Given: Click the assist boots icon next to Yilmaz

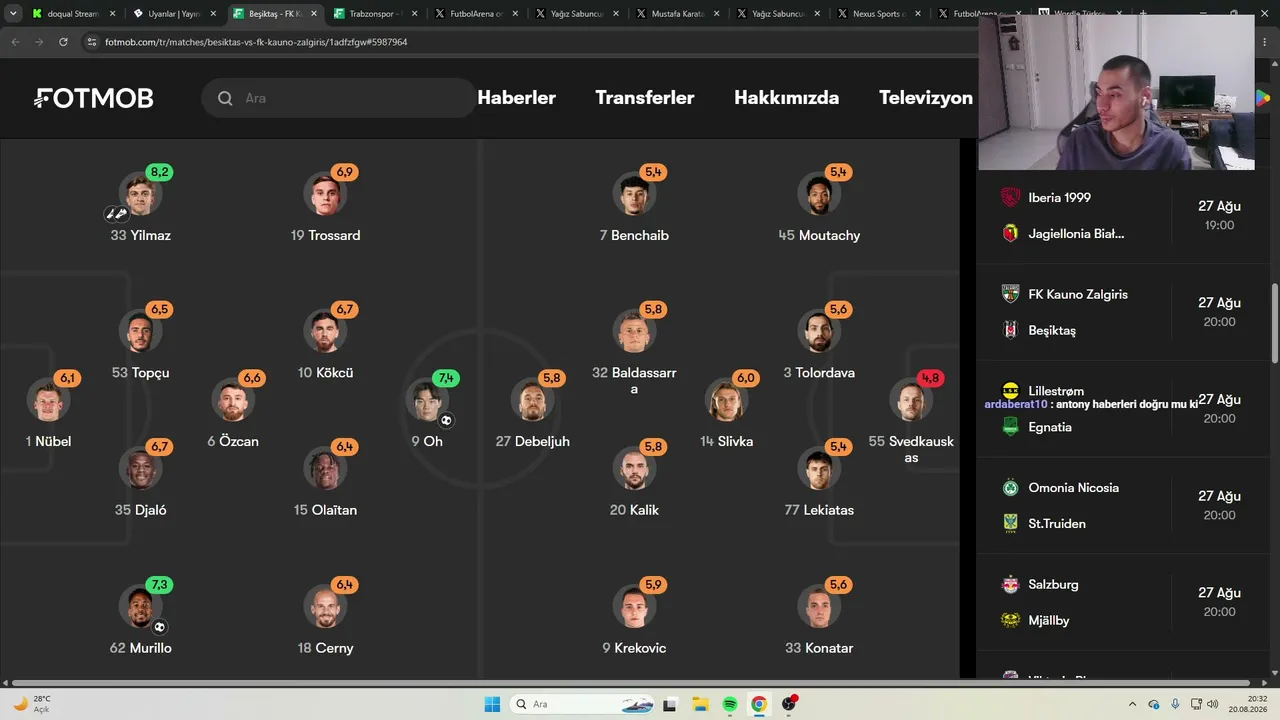Looking at the screenshot, I should pyautogui.click(x=117, y=213).
